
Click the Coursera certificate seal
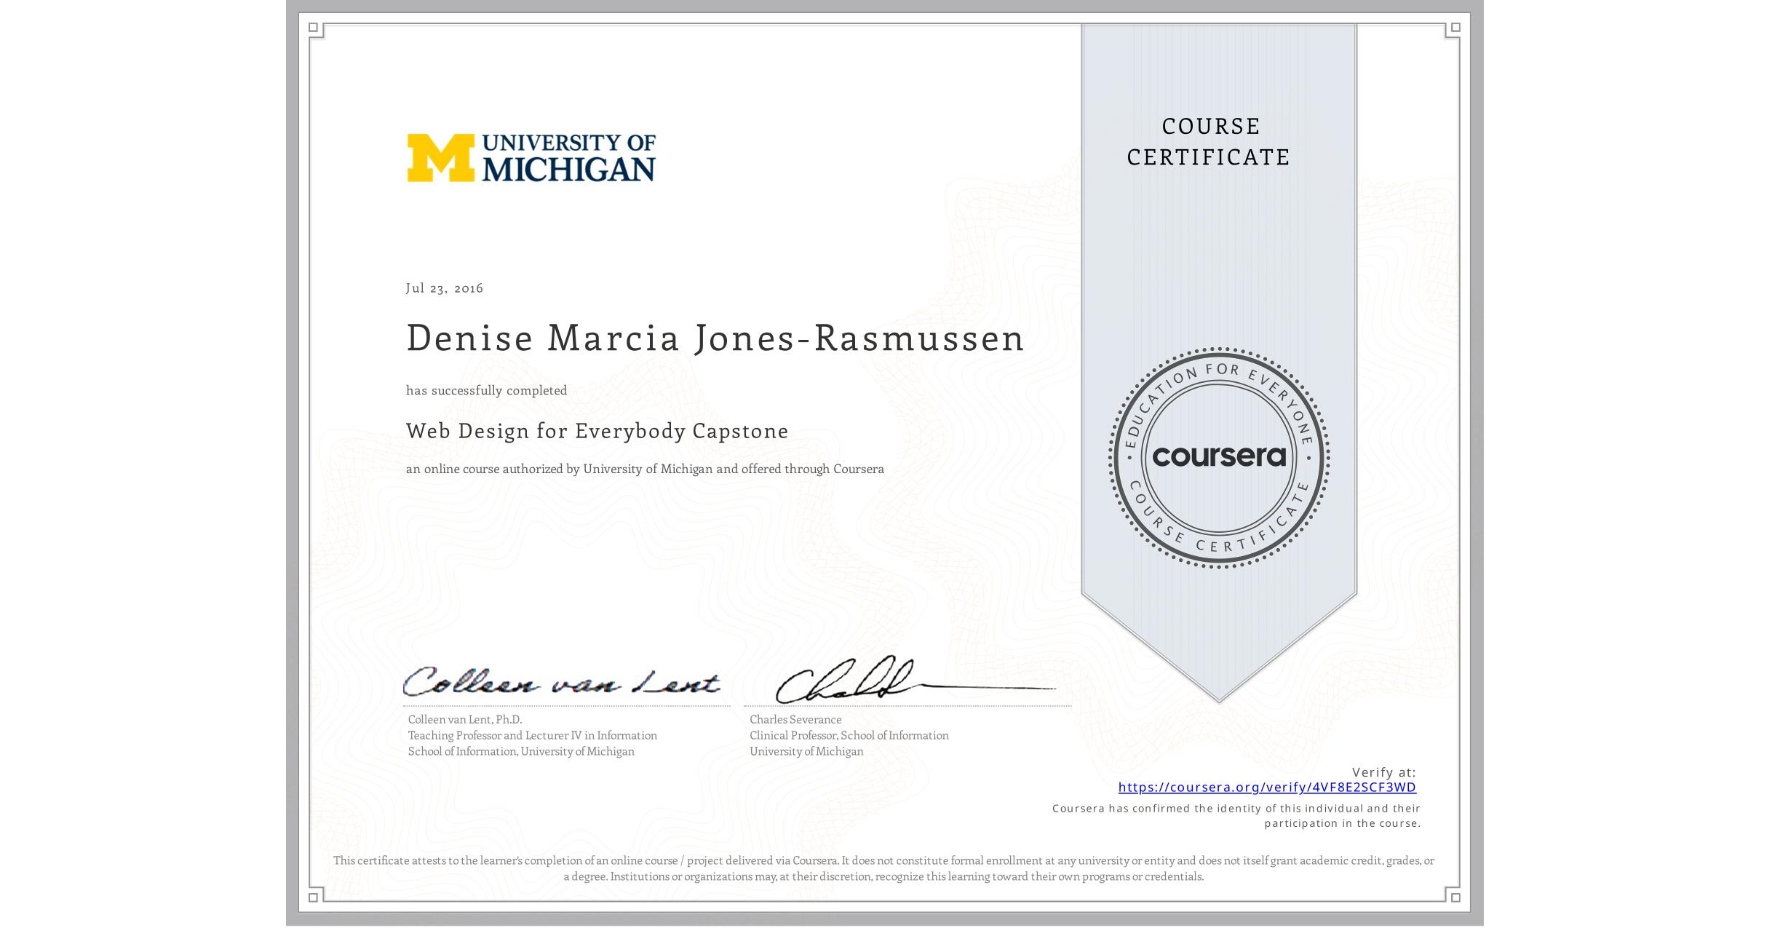[1218, 458]
